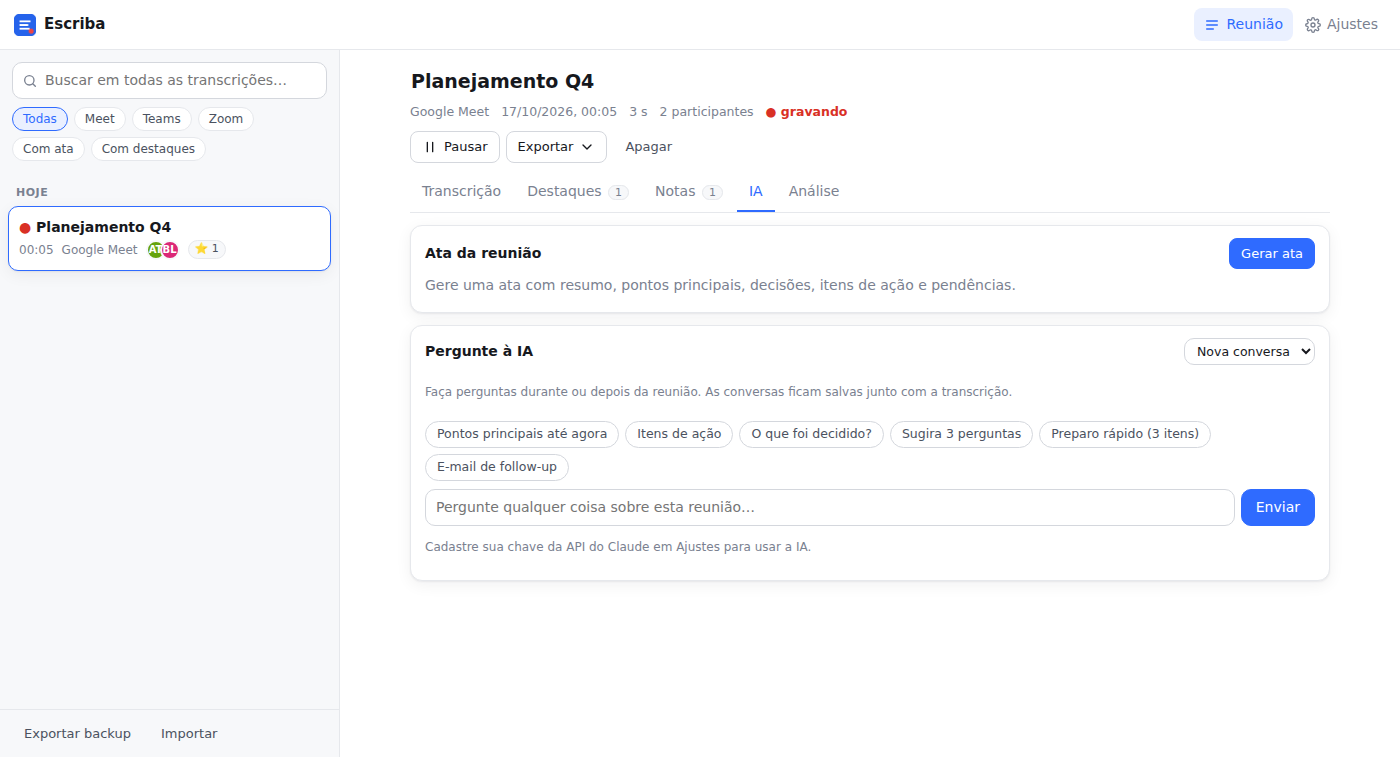Click the Enviar button
The width and height of the screenshot is (1400, 757).
coord(1278,507)
